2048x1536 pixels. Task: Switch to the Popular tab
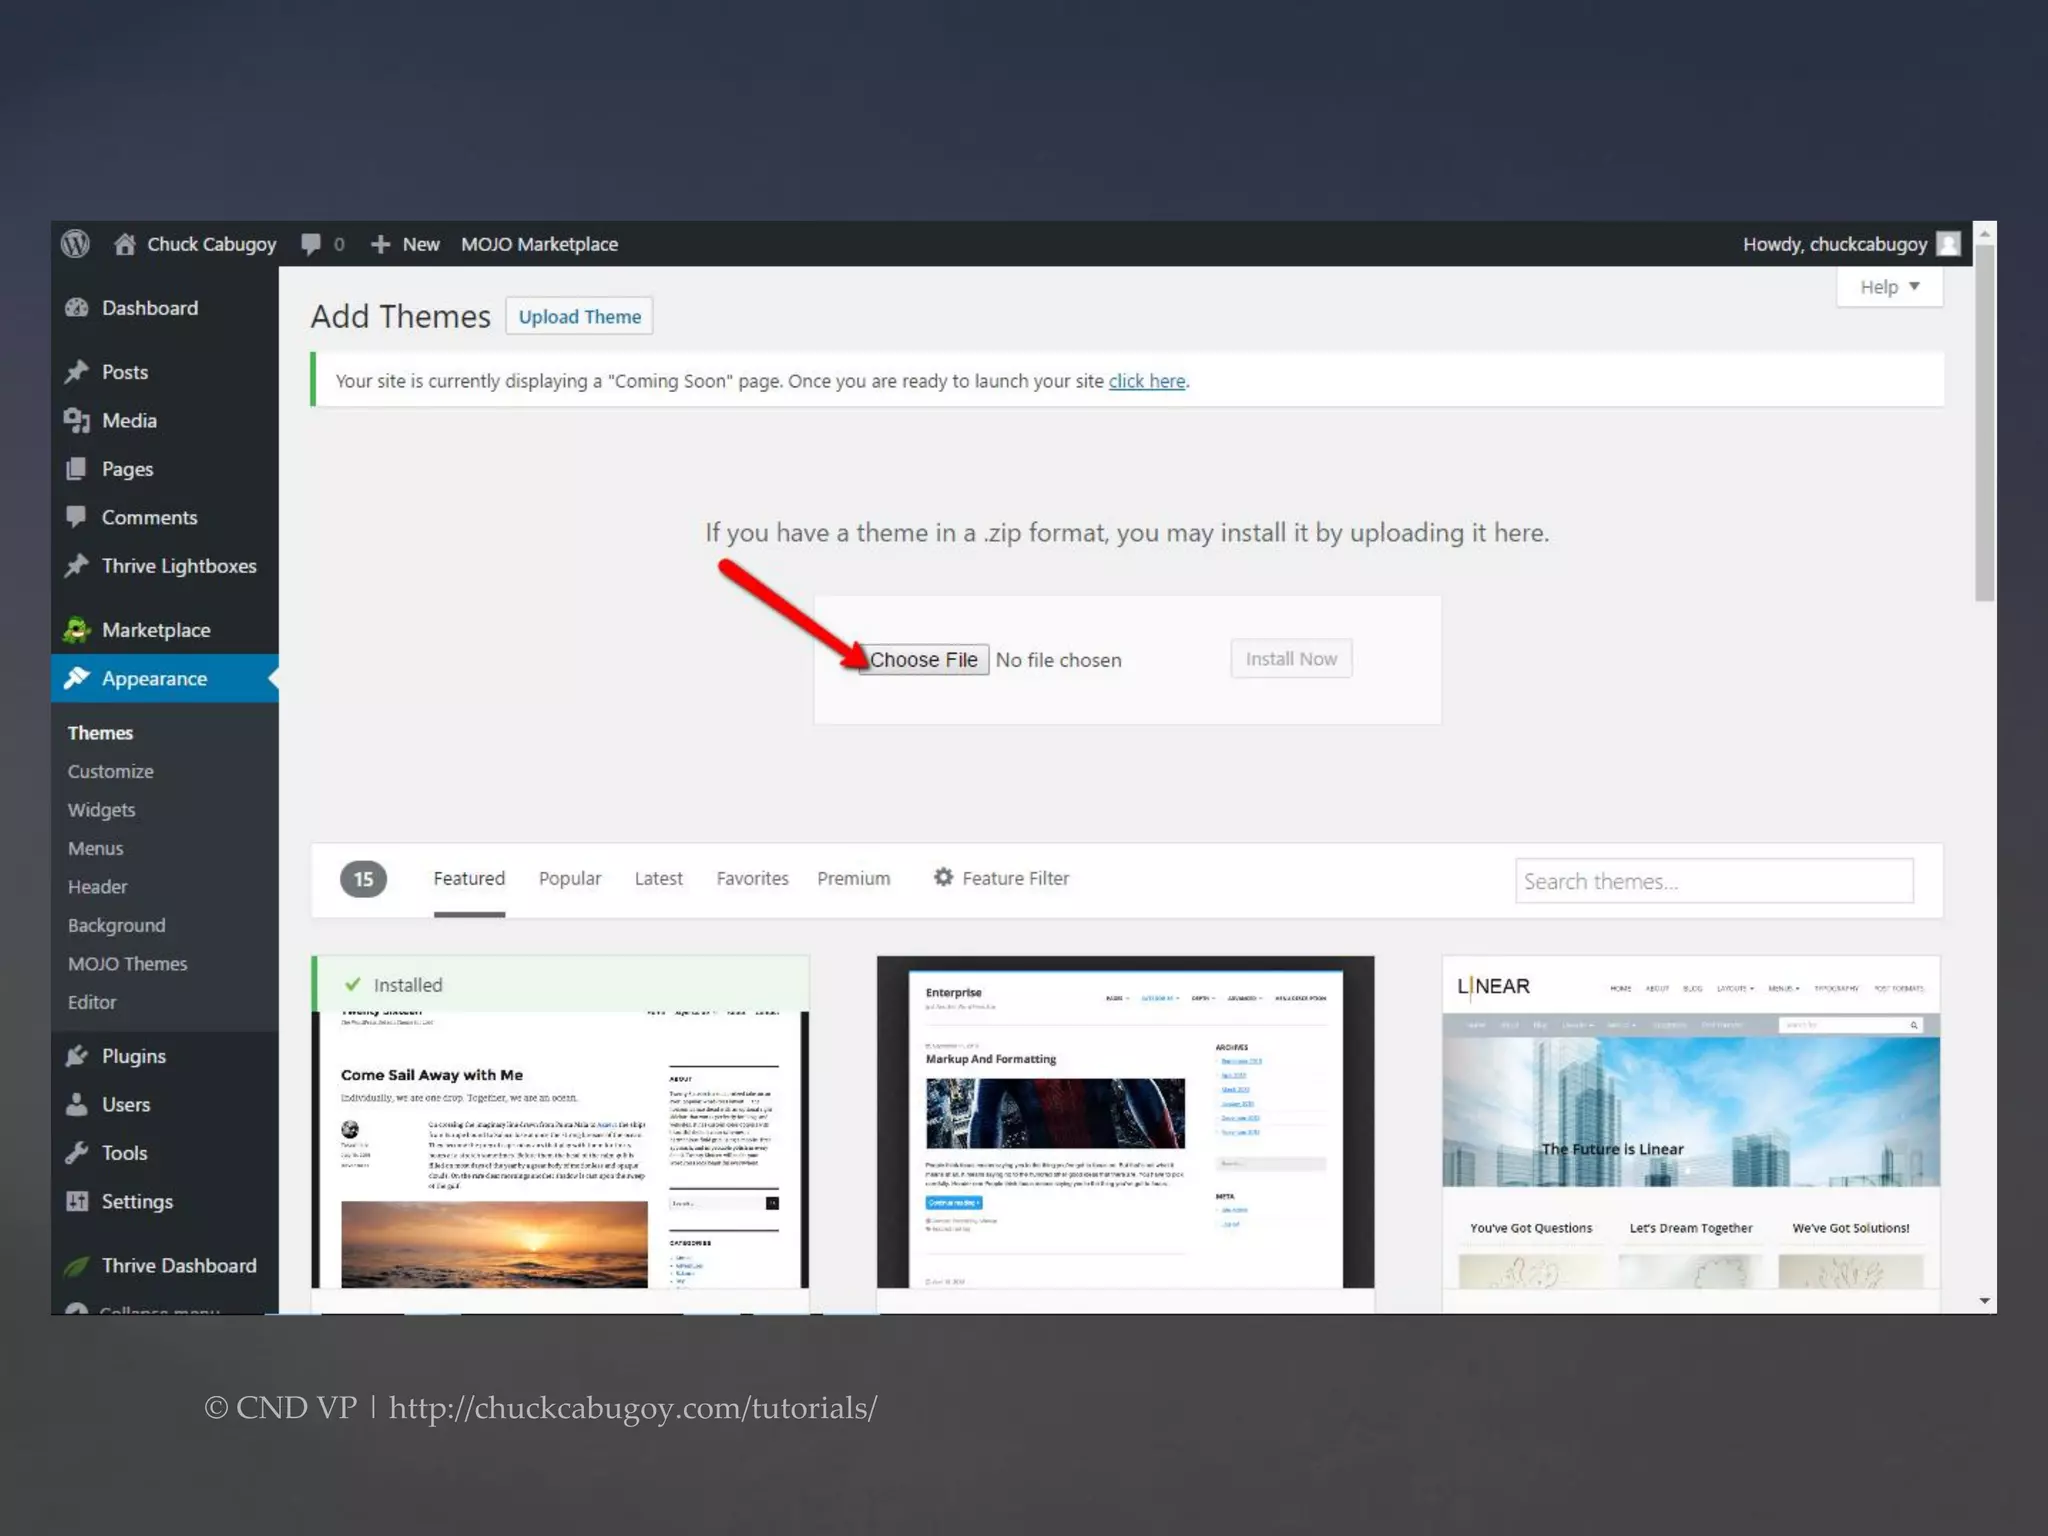point(570,878)
